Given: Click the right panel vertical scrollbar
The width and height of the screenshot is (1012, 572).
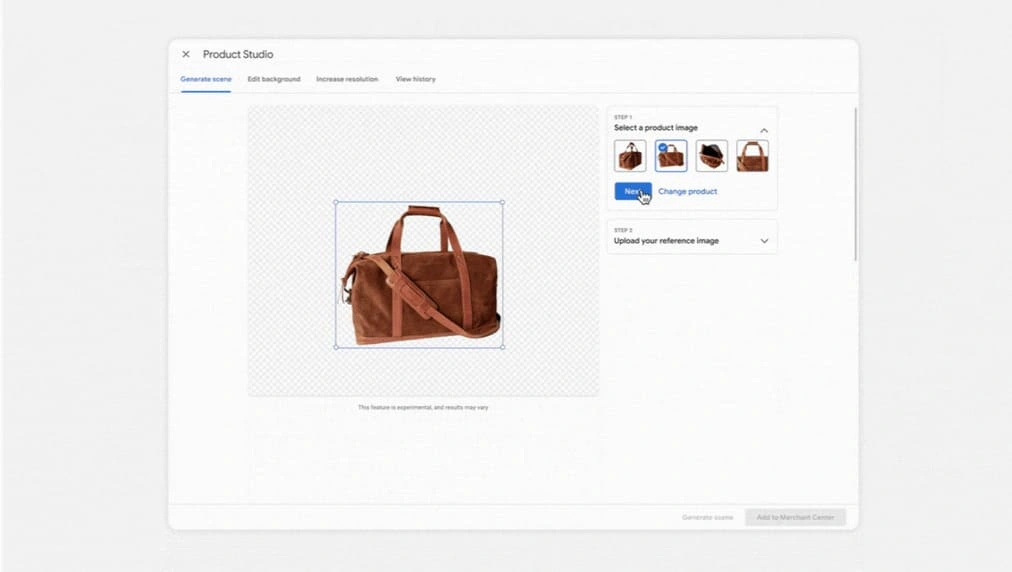Looking at the screenshot, I should pos(856,184).
